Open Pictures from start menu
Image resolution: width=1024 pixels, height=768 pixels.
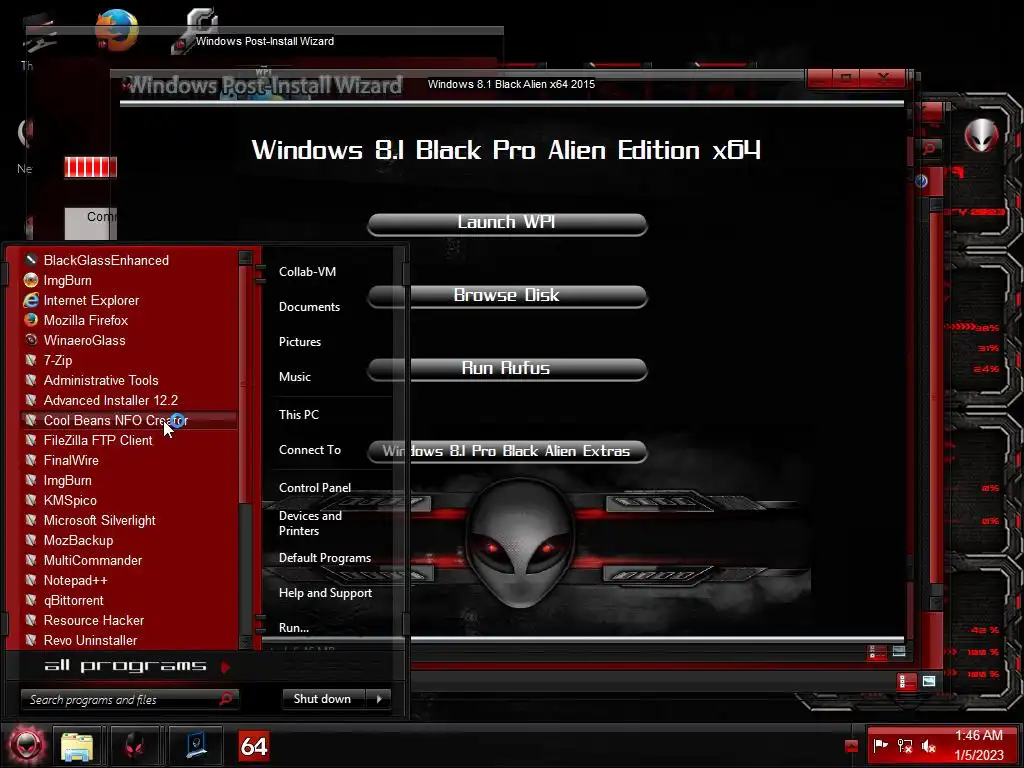pyautogui.click(x=300, y=342)
